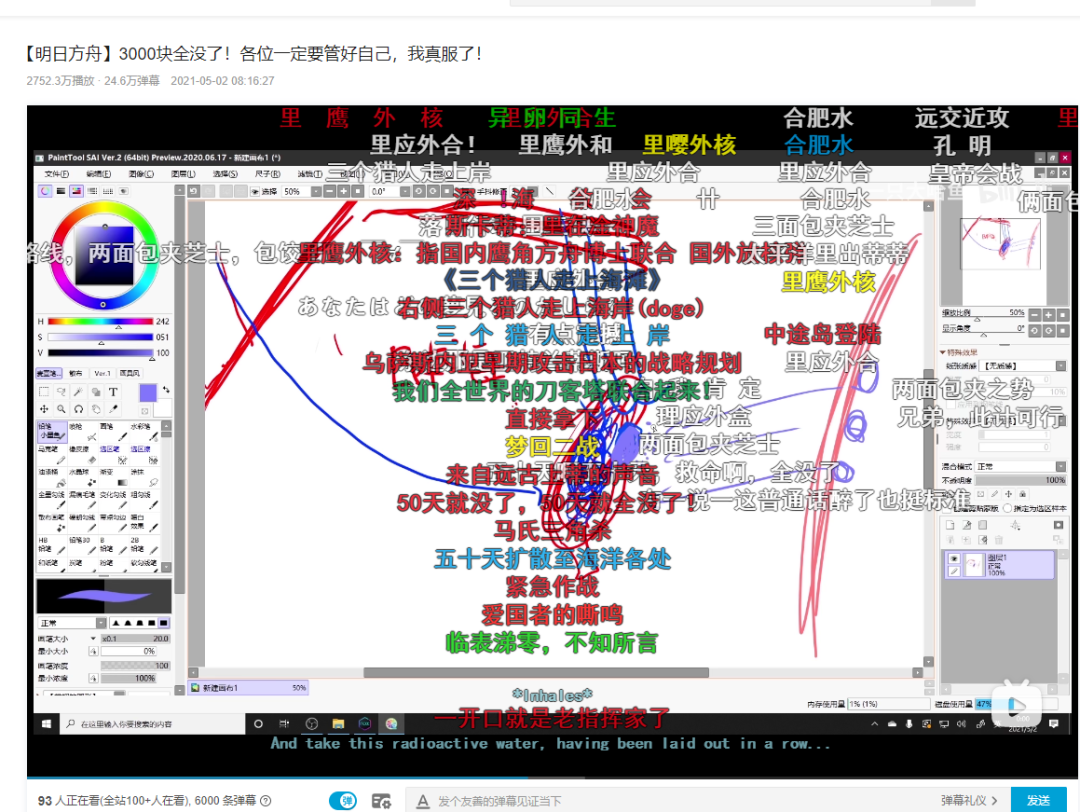This screenshot has width=1080, height=812.
Task: Click the Undo arrow in SAI toolbar
Action: tap(194, 191)
